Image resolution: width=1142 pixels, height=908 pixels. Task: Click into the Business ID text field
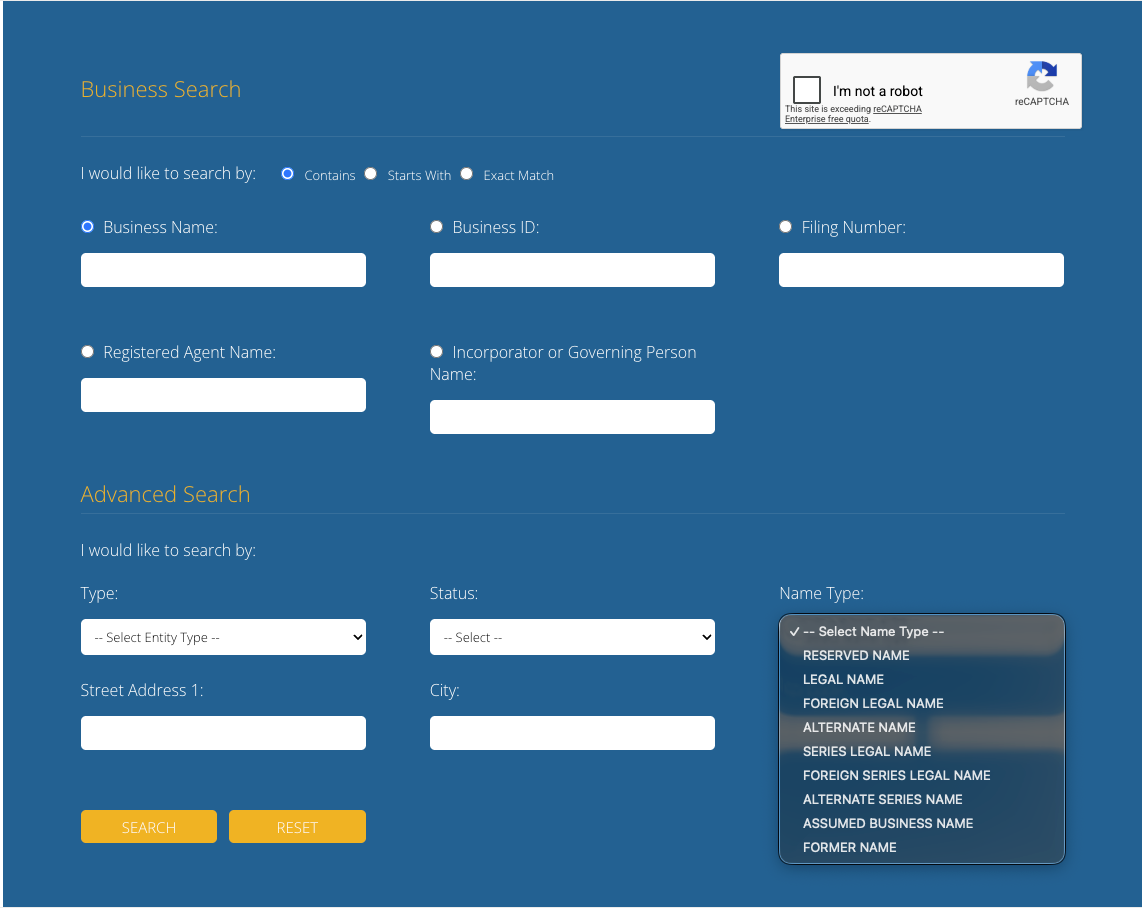[572, 270]
